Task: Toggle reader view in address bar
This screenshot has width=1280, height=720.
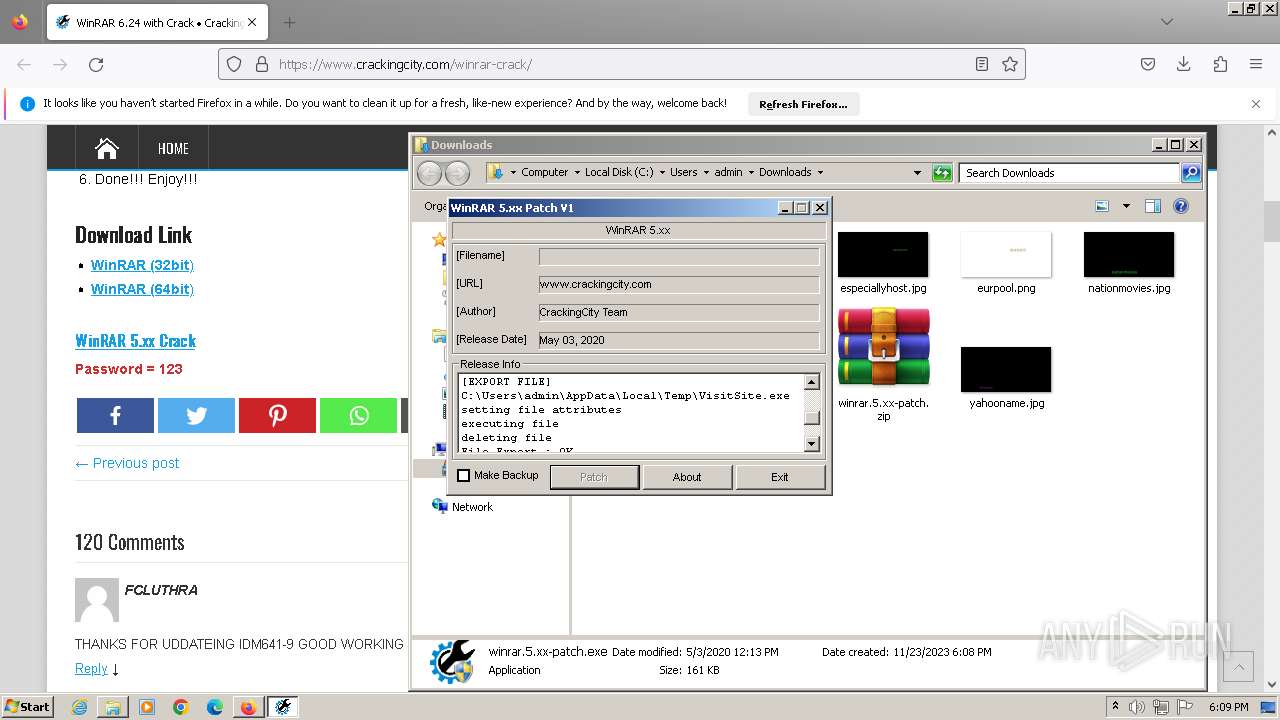Action: click(982, 64)
